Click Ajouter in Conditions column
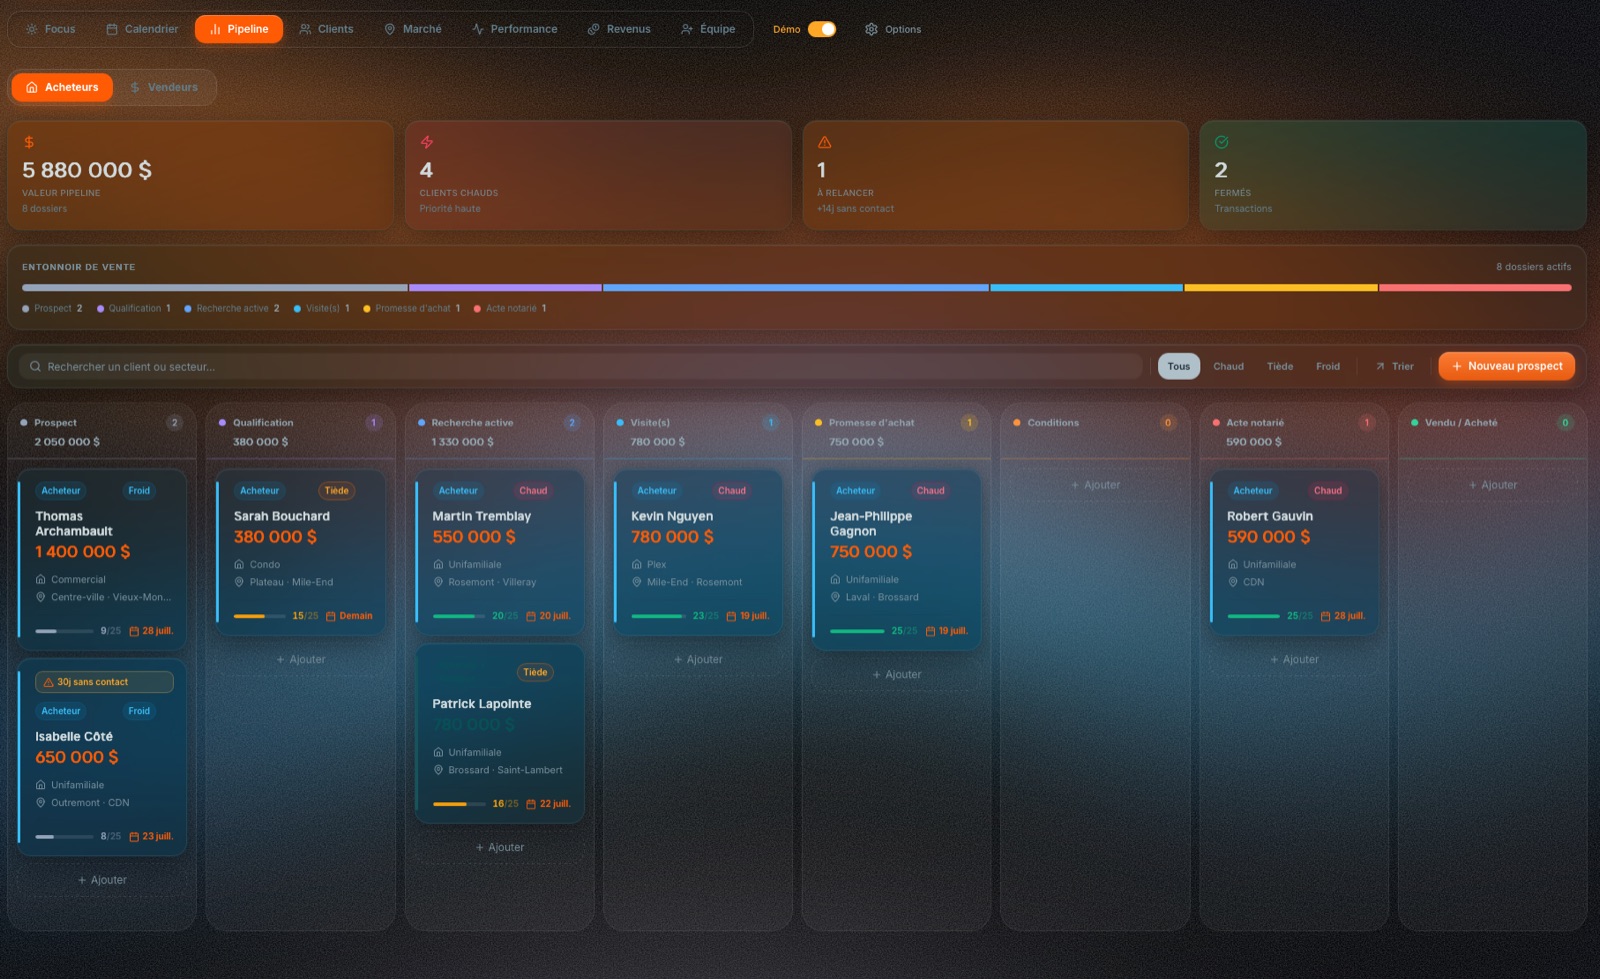1600x979 pixels. tap(1095, 485)
